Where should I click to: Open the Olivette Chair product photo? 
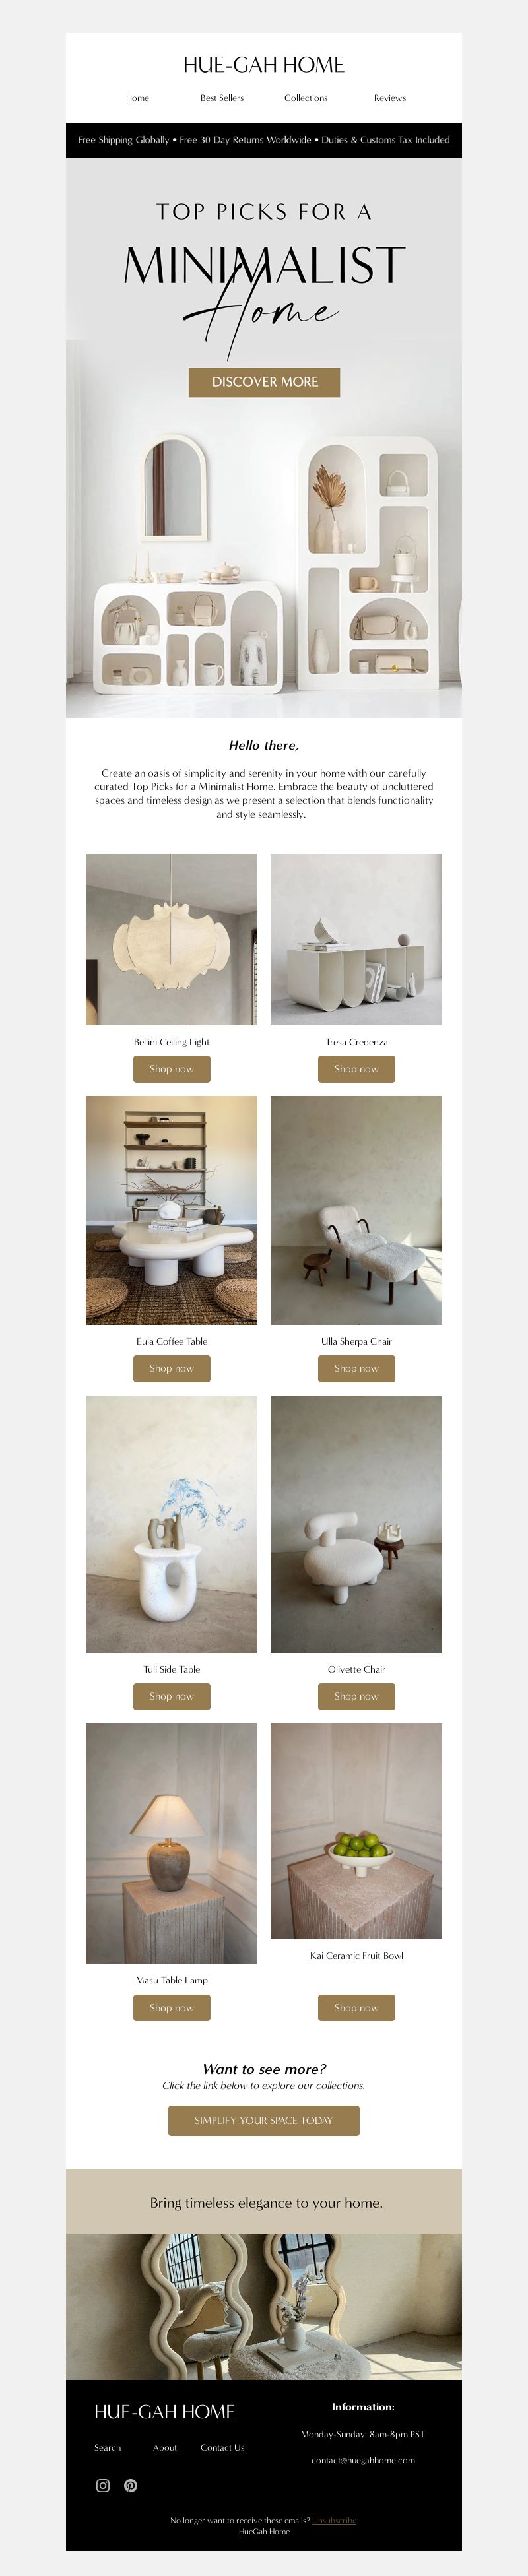pyautogui.click(x=356, y=1524)
